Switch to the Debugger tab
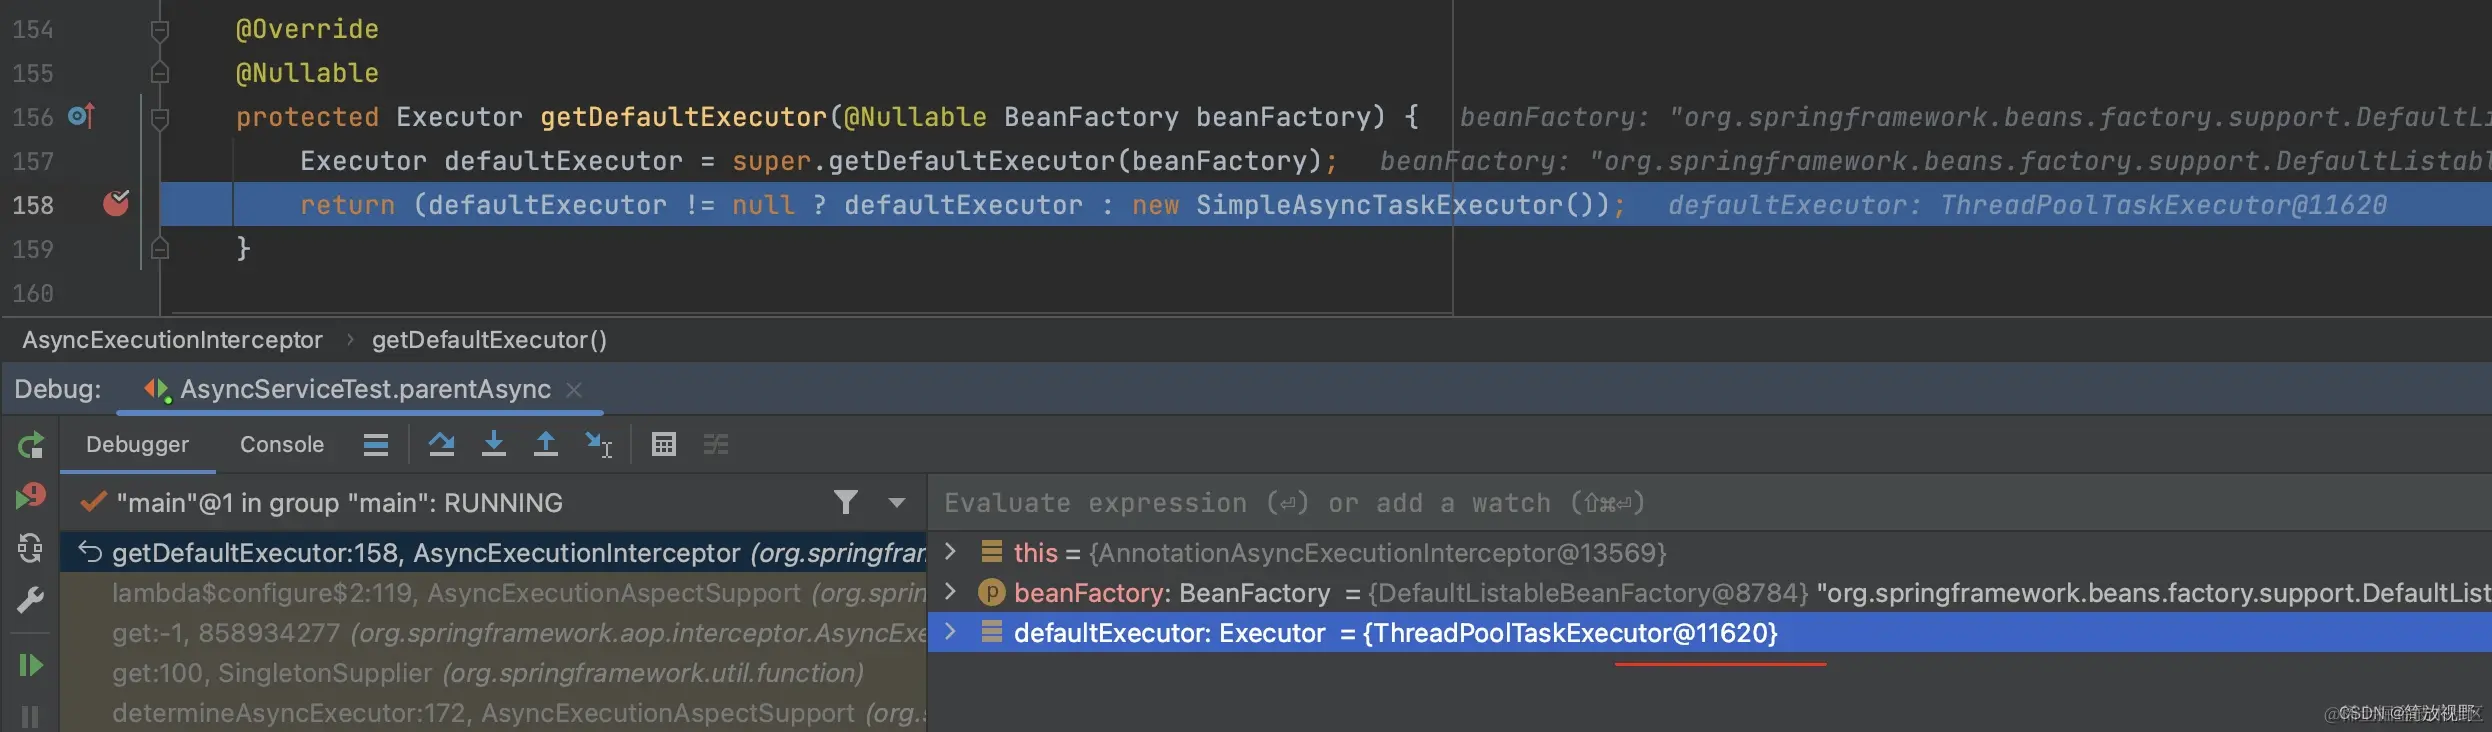 pyautogui.click(x=137, y=445)
